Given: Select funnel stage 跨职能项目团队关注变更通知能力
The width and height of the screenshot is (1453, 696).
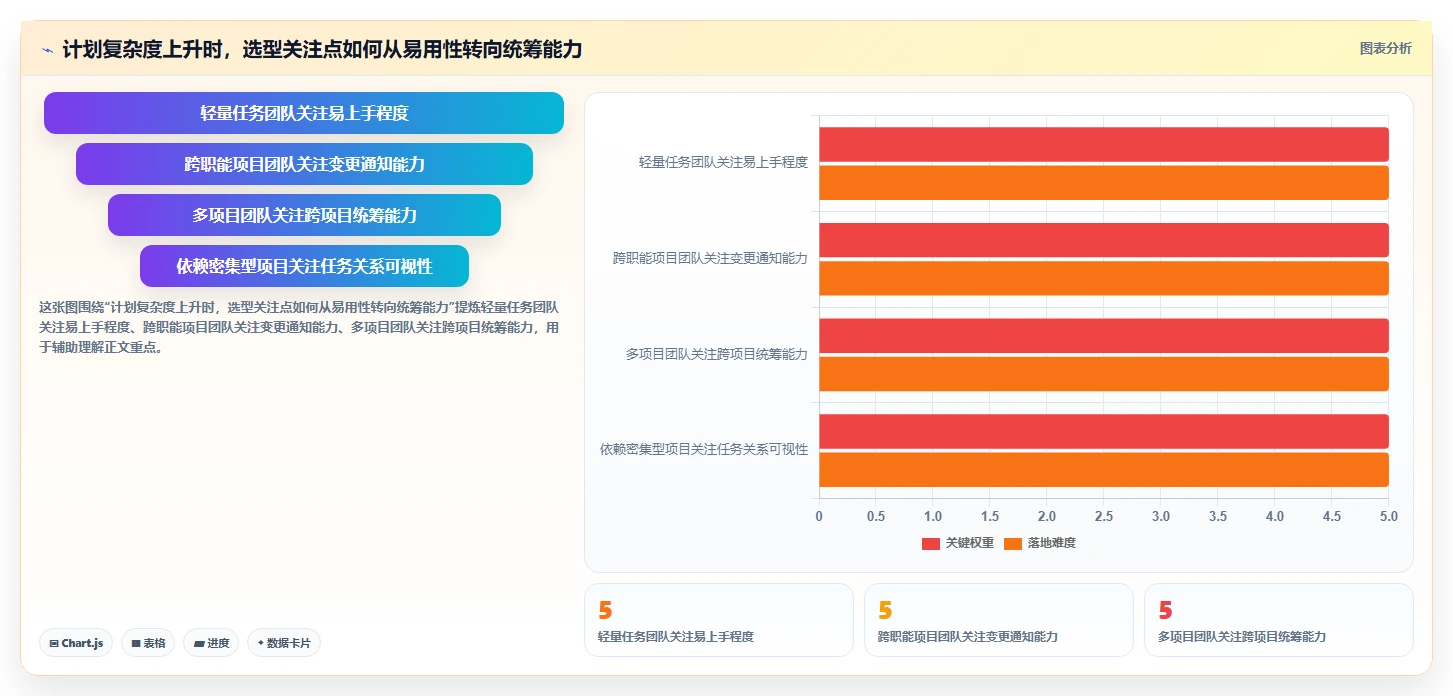Looking at the screenshot, I should tap(304, 164).
